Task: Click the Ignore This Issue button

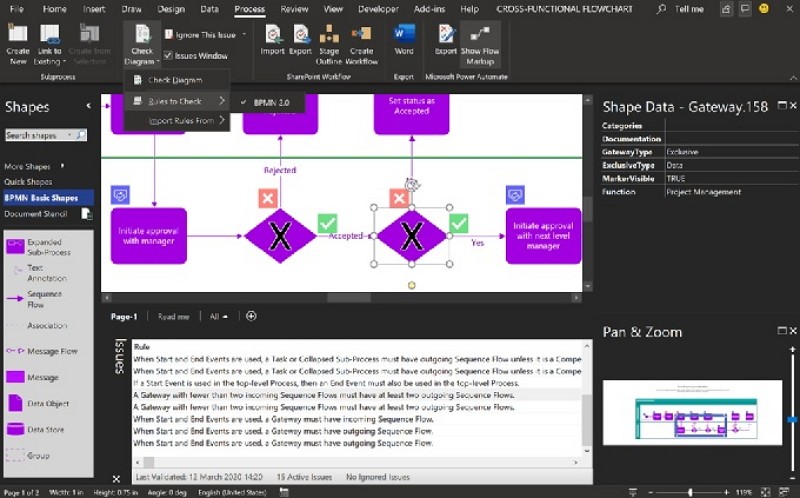Action: (x=201, y=35)
